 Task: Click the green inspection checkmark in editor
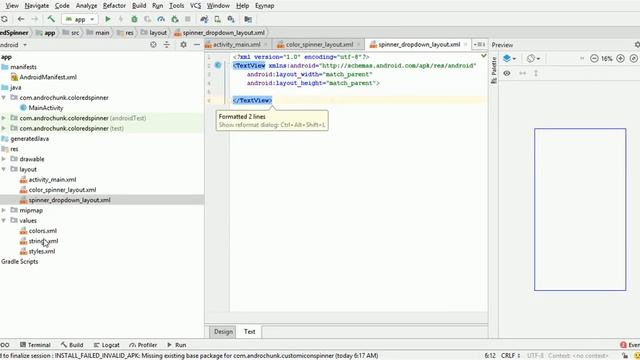click(x=483, y=56)
